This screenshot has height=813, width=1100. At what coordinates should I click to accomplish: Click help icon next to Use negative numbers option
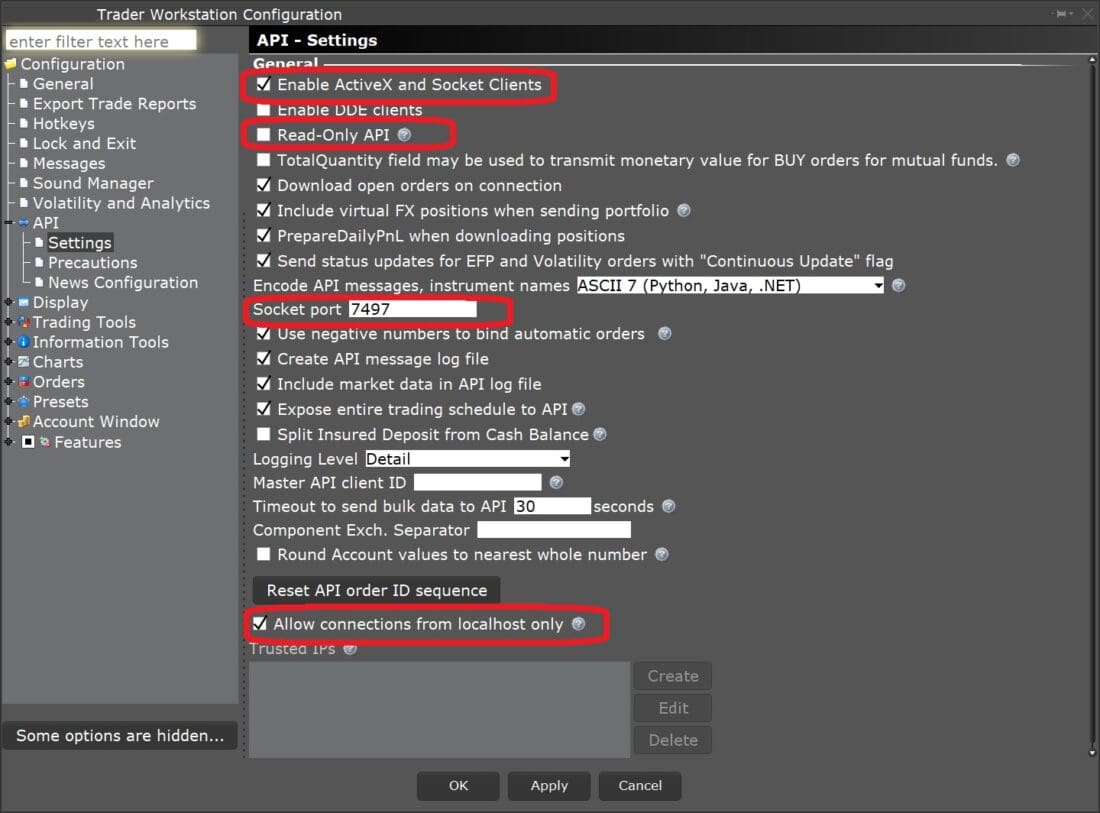point(664,335)
